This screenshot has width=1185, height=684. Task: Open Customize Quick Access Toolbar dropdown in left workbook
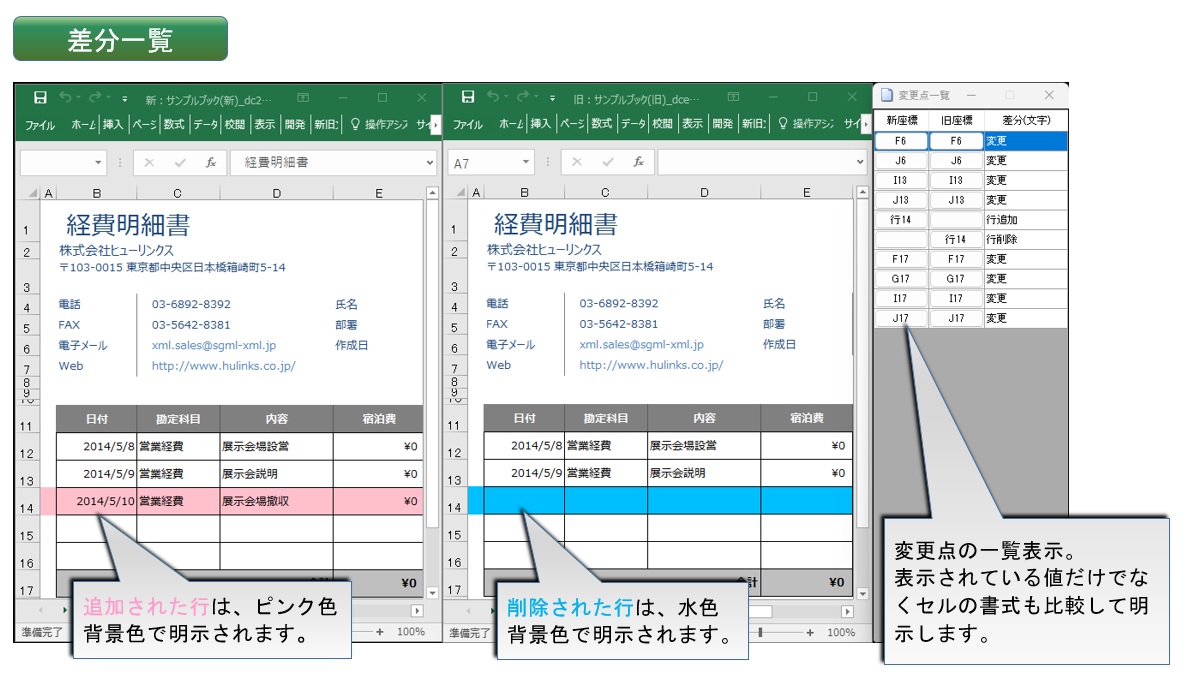(x=125, y=99)
